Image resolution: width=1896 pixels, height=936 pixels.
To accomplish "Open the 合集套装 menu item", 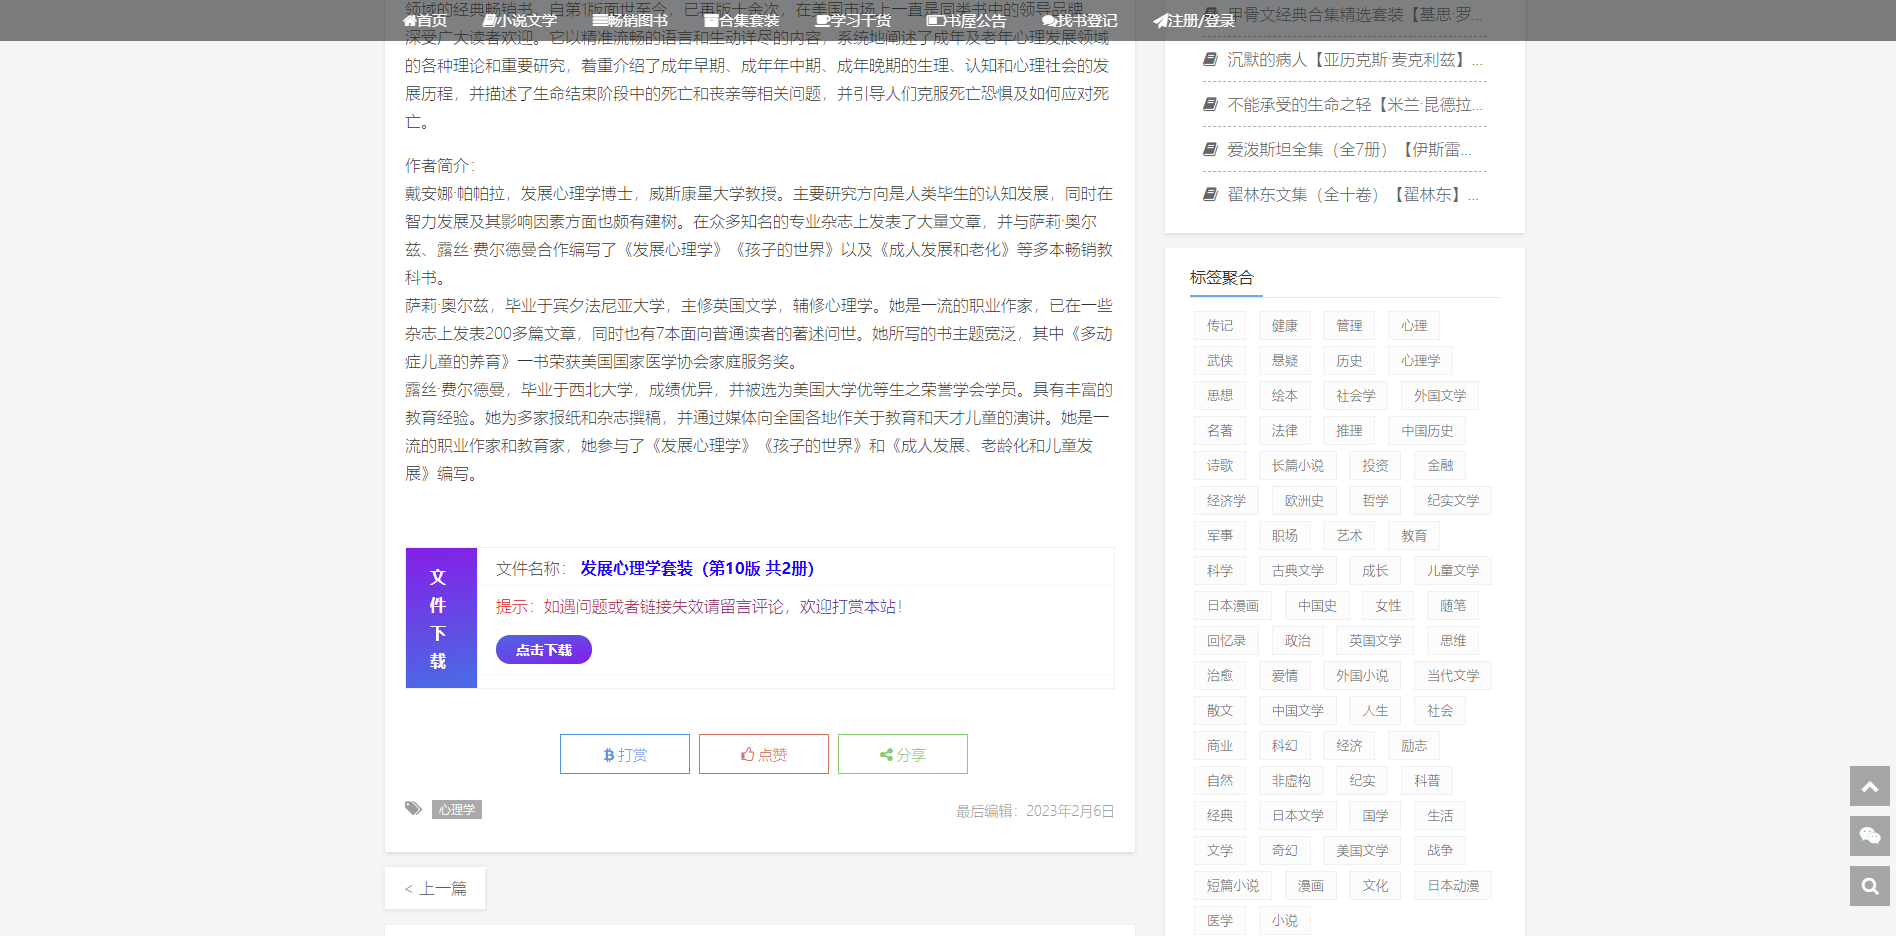I will click(x=741, y=20).
